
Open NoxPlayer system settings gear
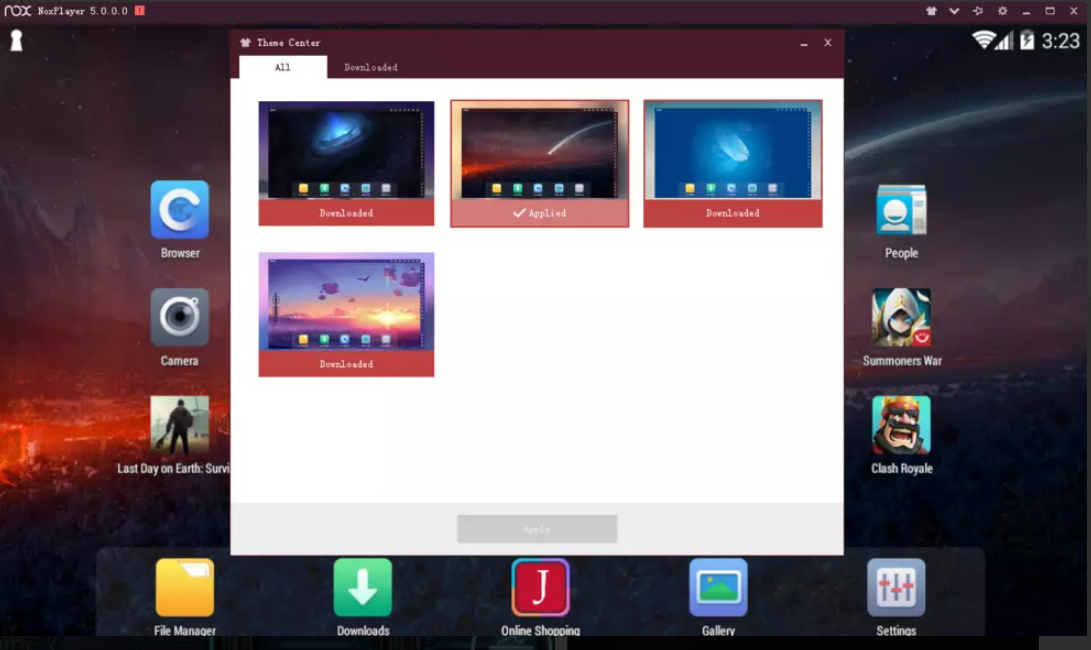click(1002, 11)
